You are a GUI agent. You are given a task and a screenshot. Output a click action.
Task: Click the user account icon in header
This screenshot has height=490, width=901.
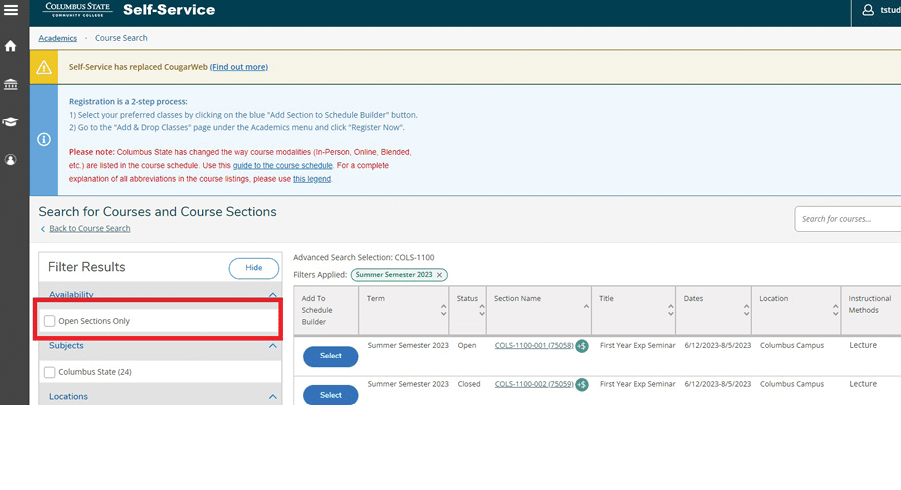868,11
